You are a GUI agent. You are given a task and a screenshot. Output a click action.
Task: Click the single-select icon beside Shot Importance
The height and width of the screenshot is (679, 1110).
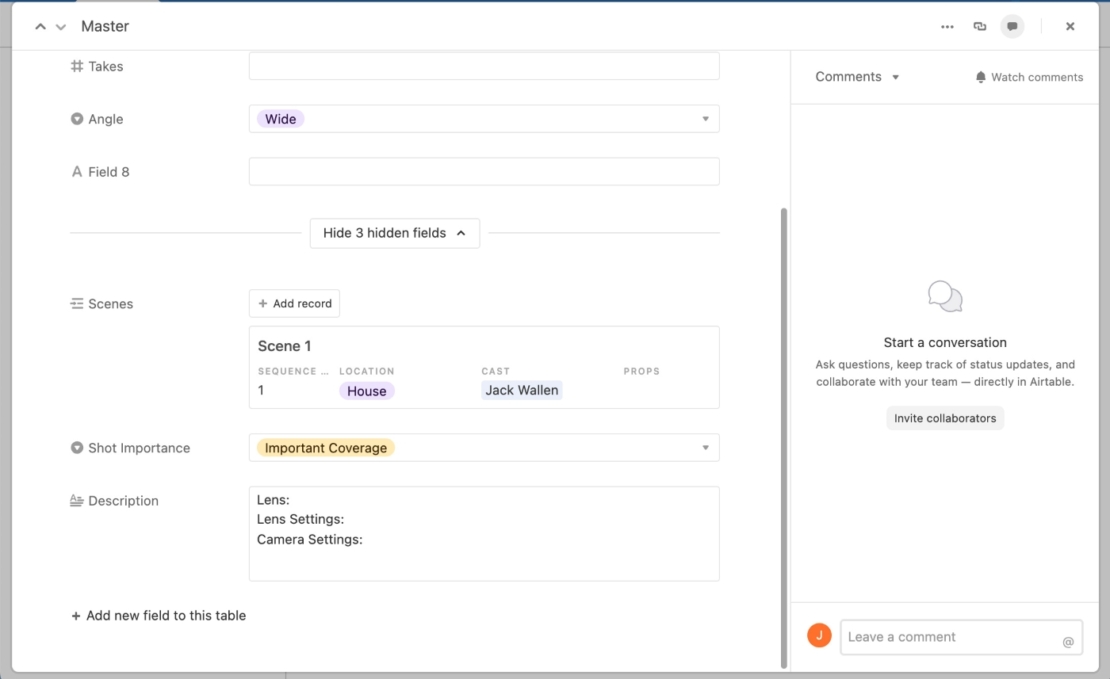point(78,447)
